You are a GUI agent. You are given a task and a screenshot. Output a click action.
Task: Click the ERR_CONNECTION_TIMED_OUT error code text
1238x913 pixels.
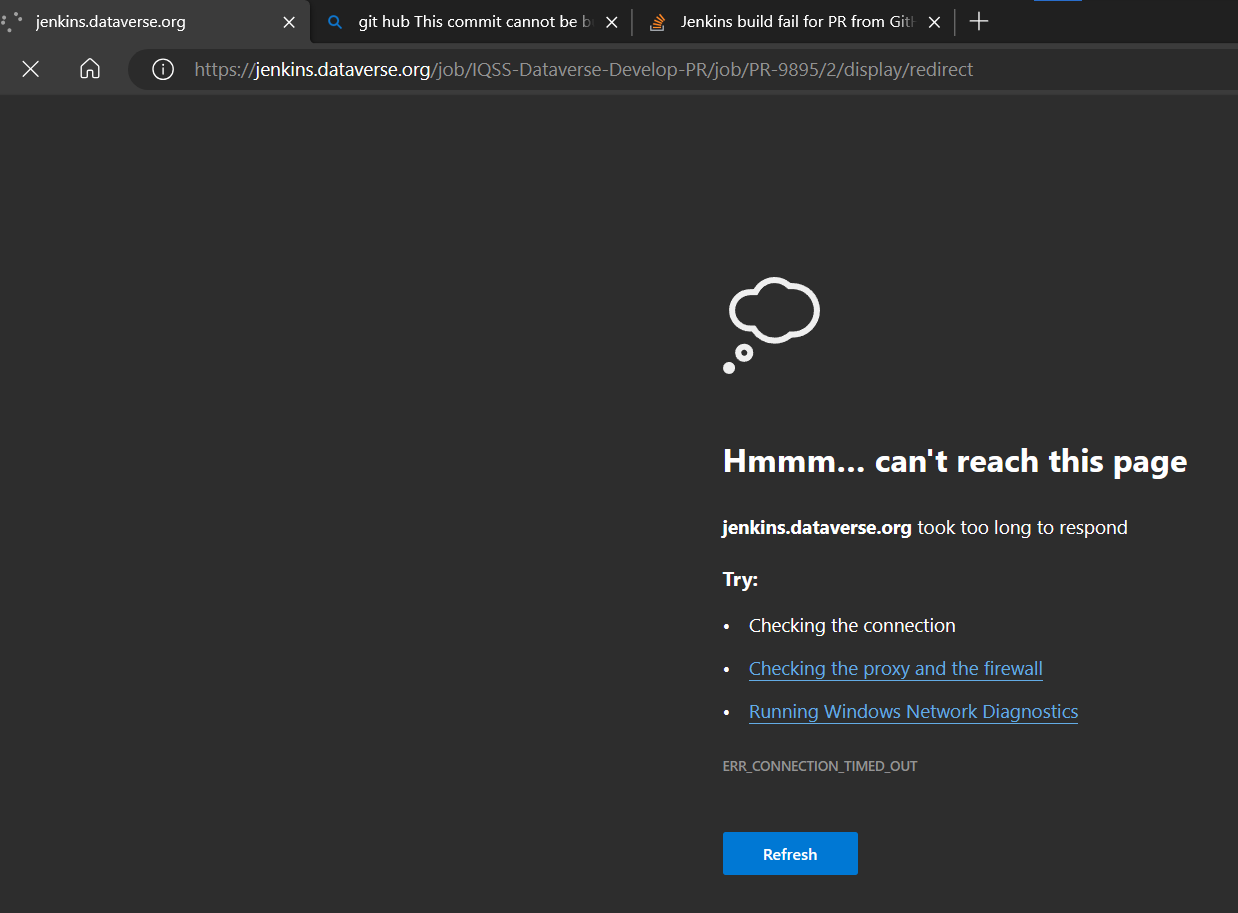(820, 766)
